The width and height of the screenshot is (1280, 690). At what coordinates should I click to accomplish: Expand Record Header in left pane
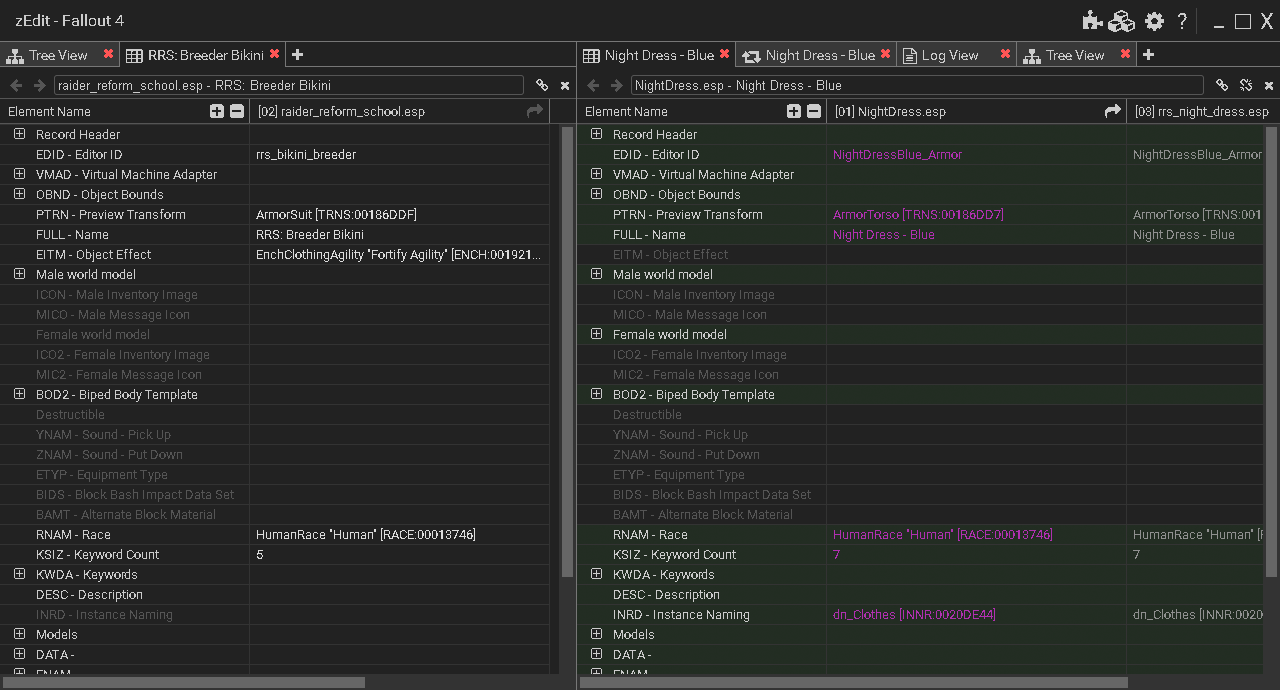pyautogui.click(x=19, y=134)
